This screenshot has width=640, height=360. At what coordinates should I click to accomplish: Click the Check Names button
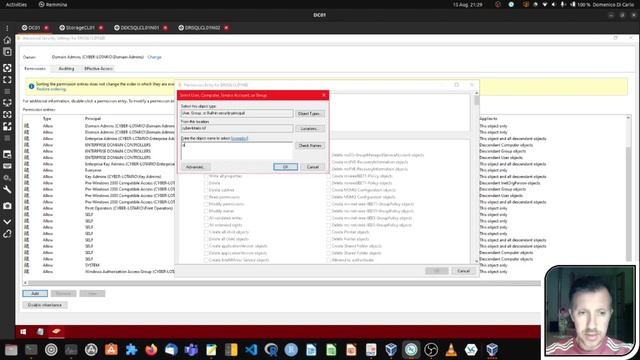pos(310,145)
